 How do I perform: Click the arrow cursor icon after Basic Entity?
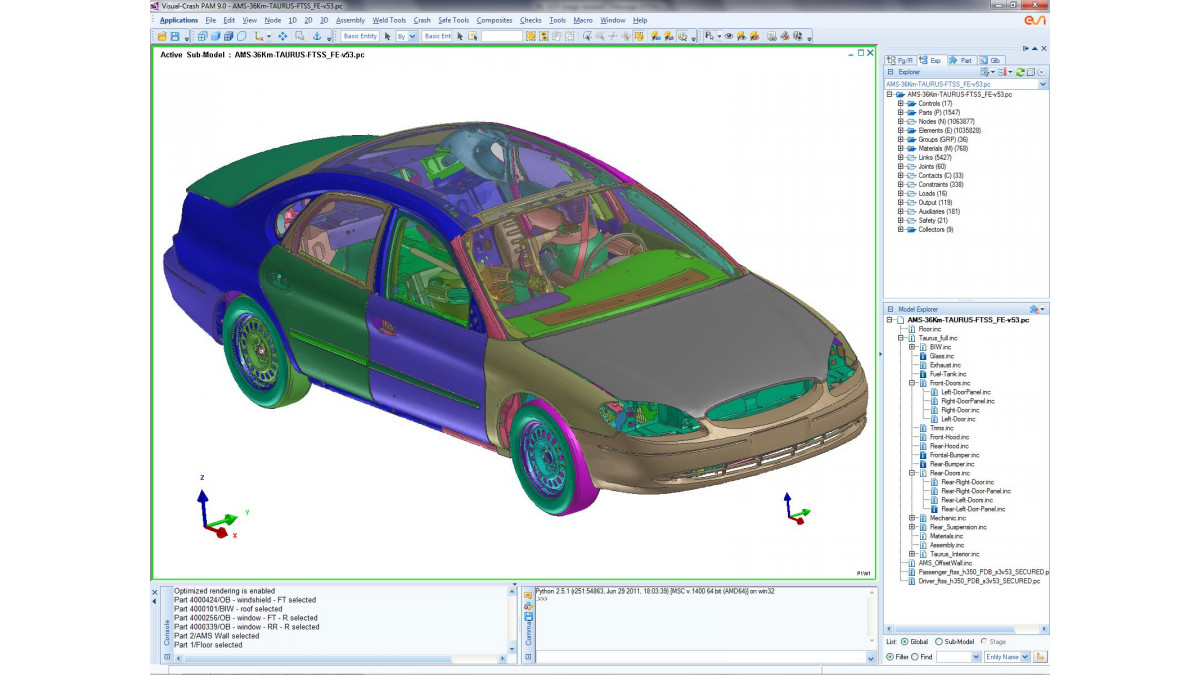387,36
